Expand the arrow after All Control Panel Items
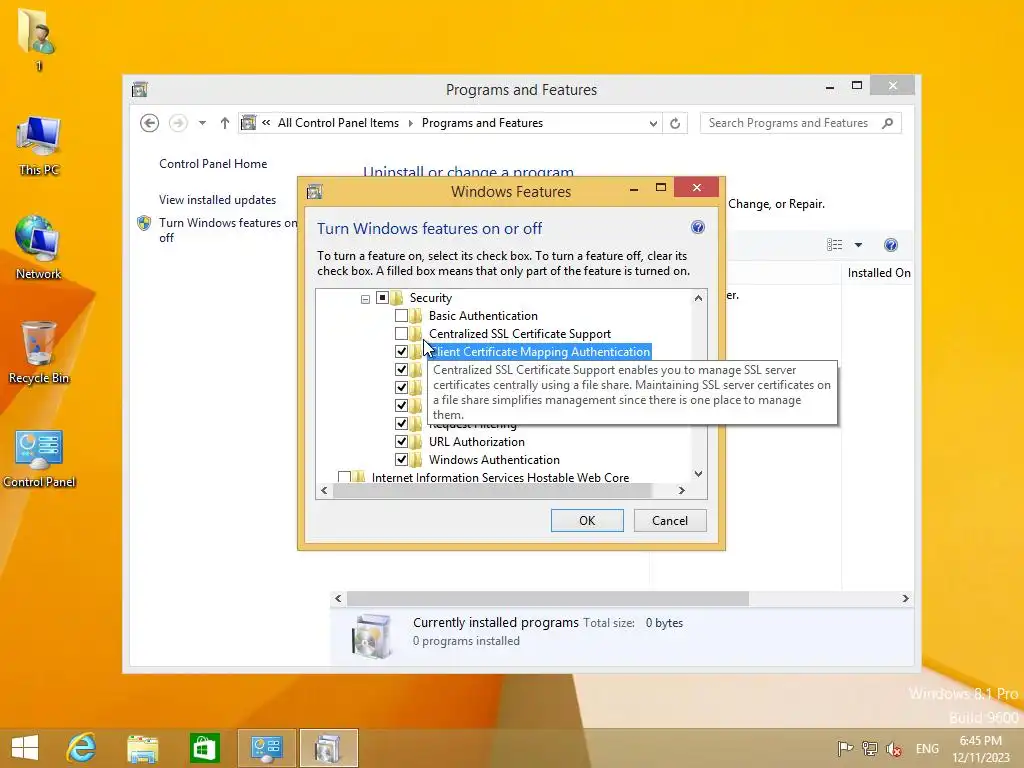Image resolution: width=1024 pixels, height=768 pixels. point(411,123)
